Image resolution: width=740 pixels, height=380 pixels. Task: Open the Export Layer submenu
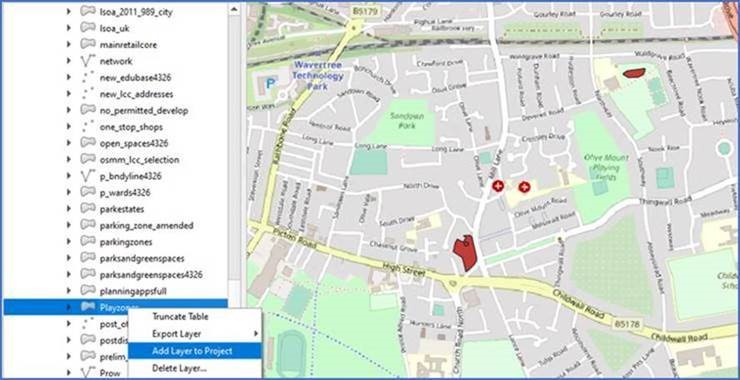(194, 334)
